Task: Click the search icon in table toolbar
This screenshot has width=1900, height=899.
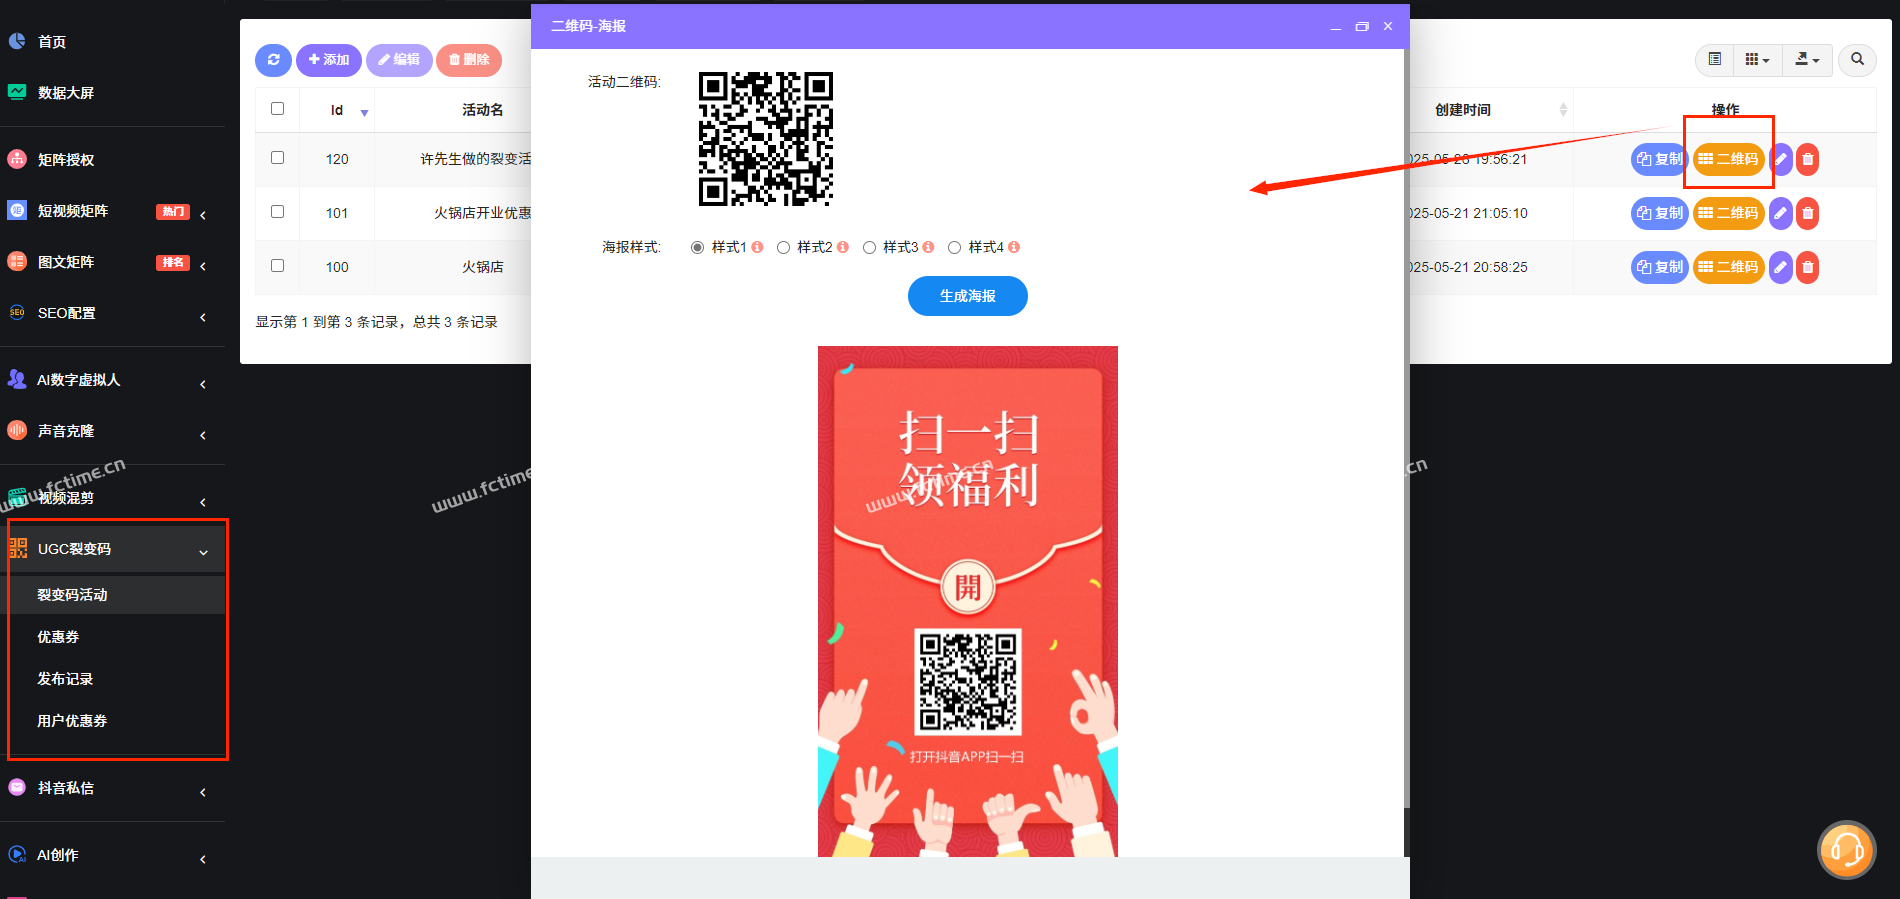Action: 1857,60
